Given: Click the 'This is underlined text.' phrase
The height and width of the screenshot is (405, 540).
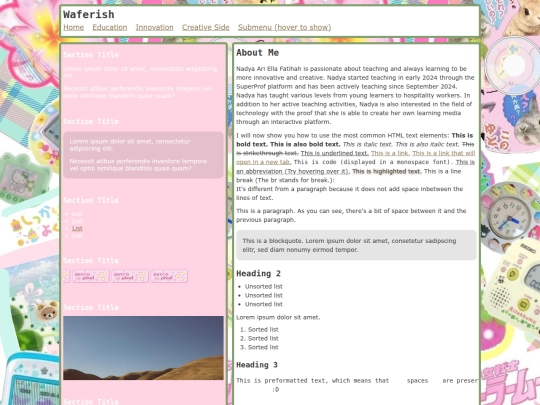Looking at the screenshot, I should coord(334,153).
